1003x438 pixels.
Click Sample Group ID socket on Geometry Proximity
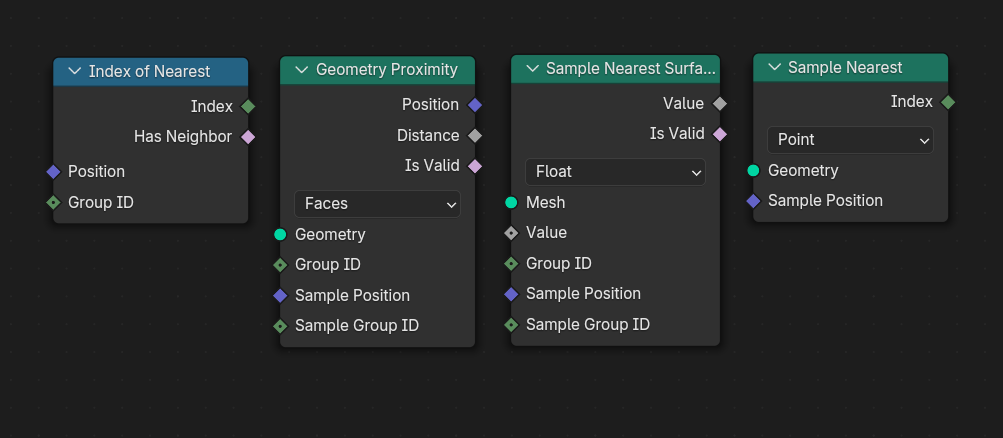[x=280, y=326]
